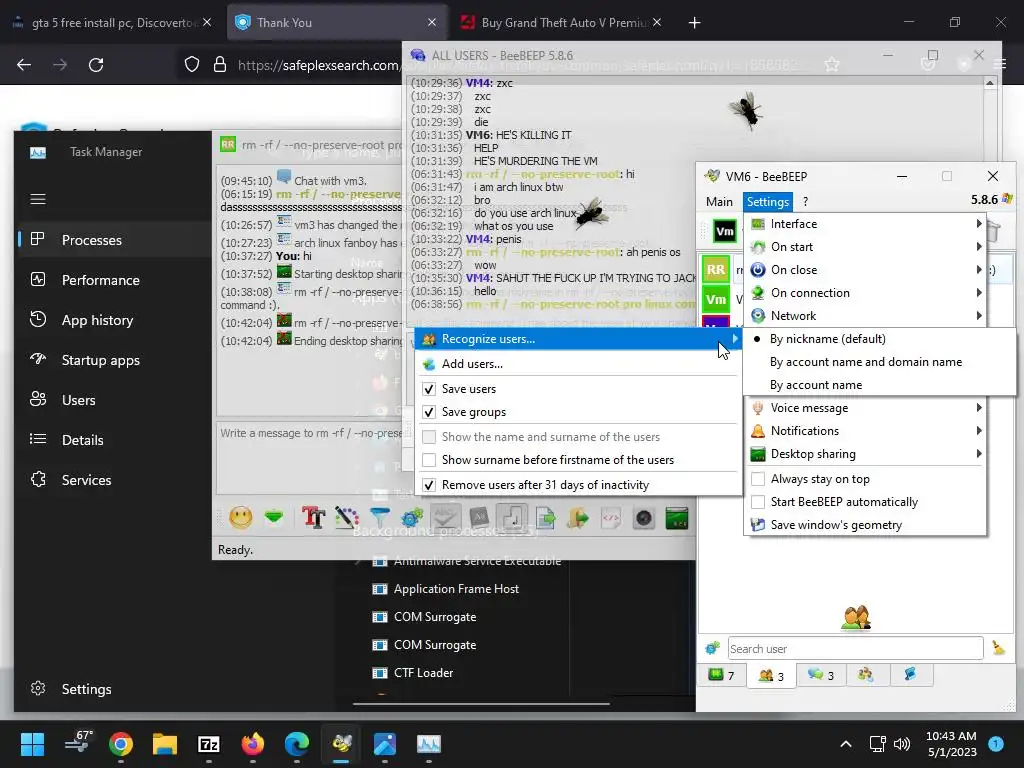
Task: Reload the page in the browser
Action: [96, 65]
